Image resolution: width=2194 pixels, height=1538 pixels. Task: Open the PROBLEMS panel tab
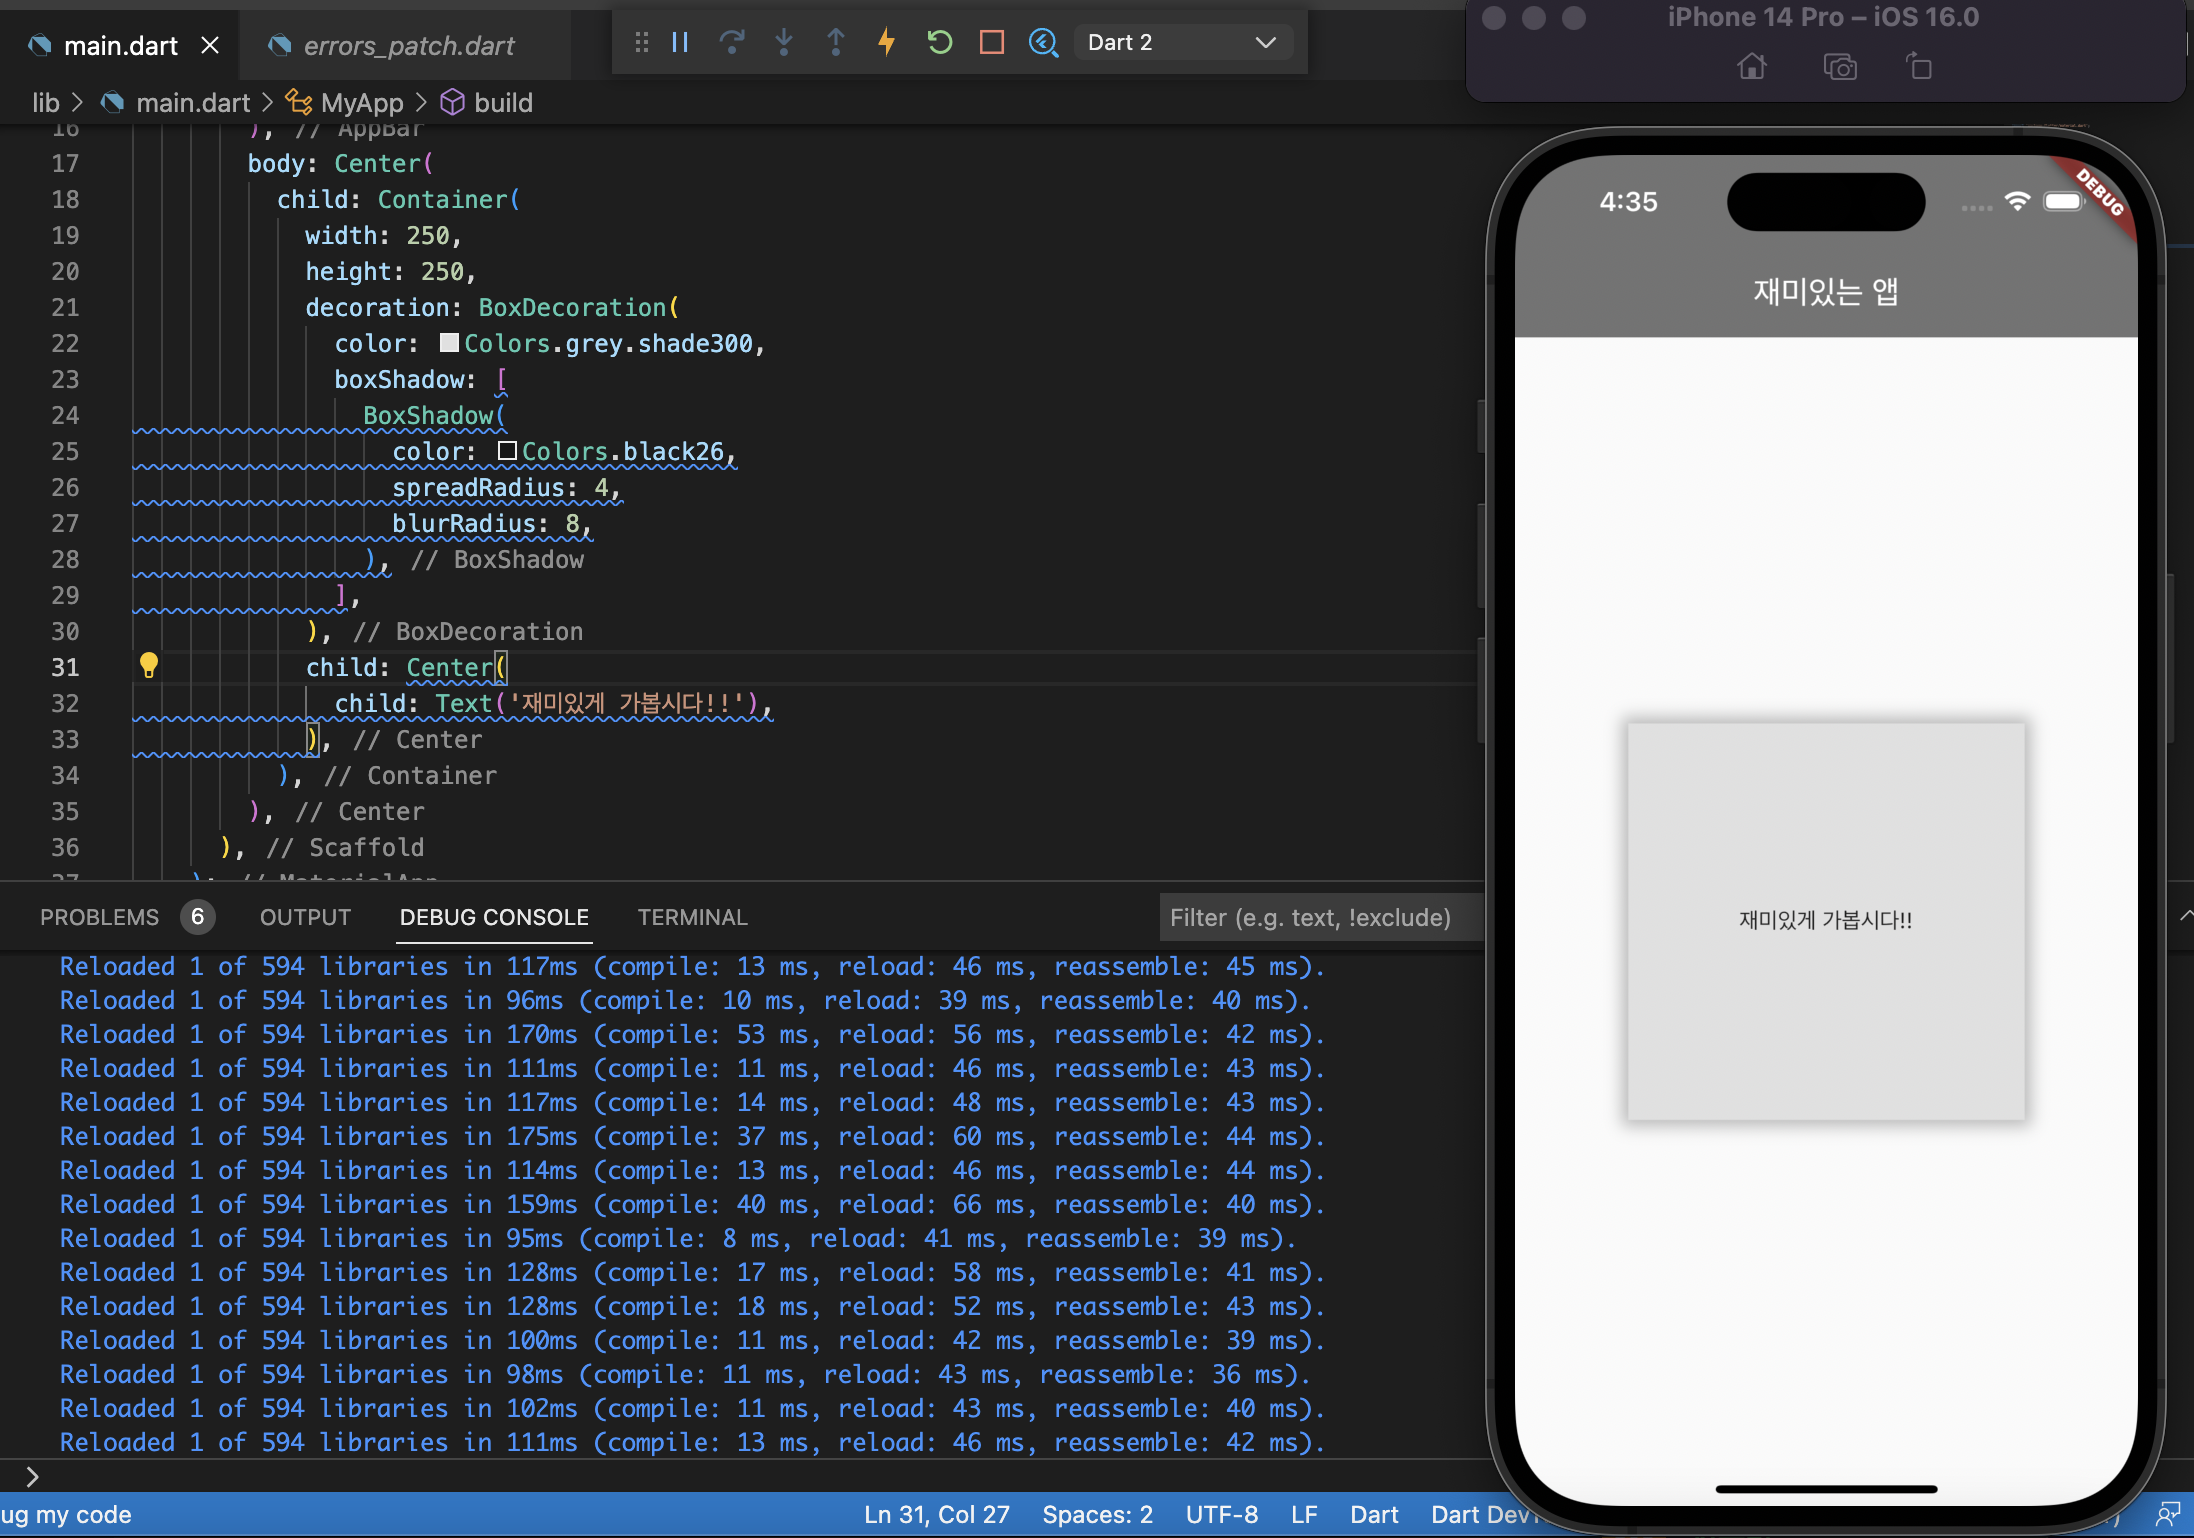(99, 917)
